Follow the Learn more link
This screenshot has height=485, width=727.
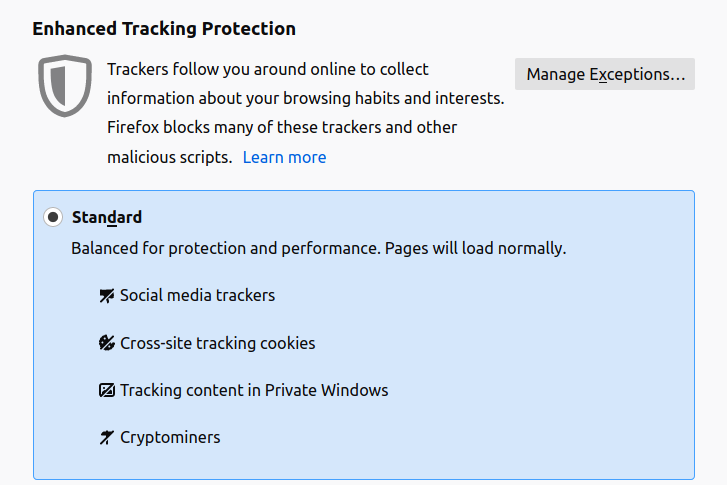point(284,158)
